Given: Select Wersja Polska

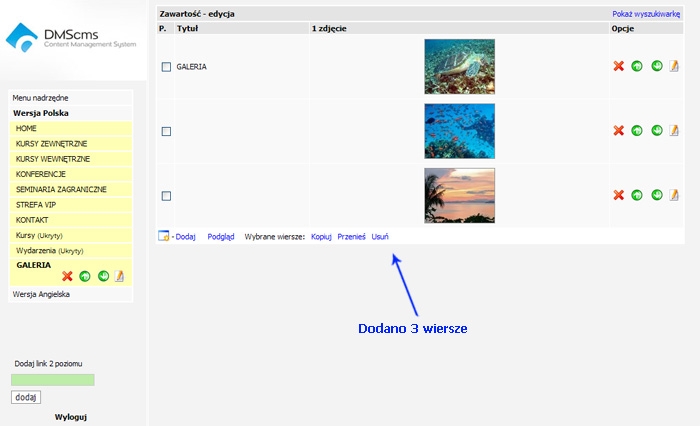Looking at the screenshot, I should (41, 113).
